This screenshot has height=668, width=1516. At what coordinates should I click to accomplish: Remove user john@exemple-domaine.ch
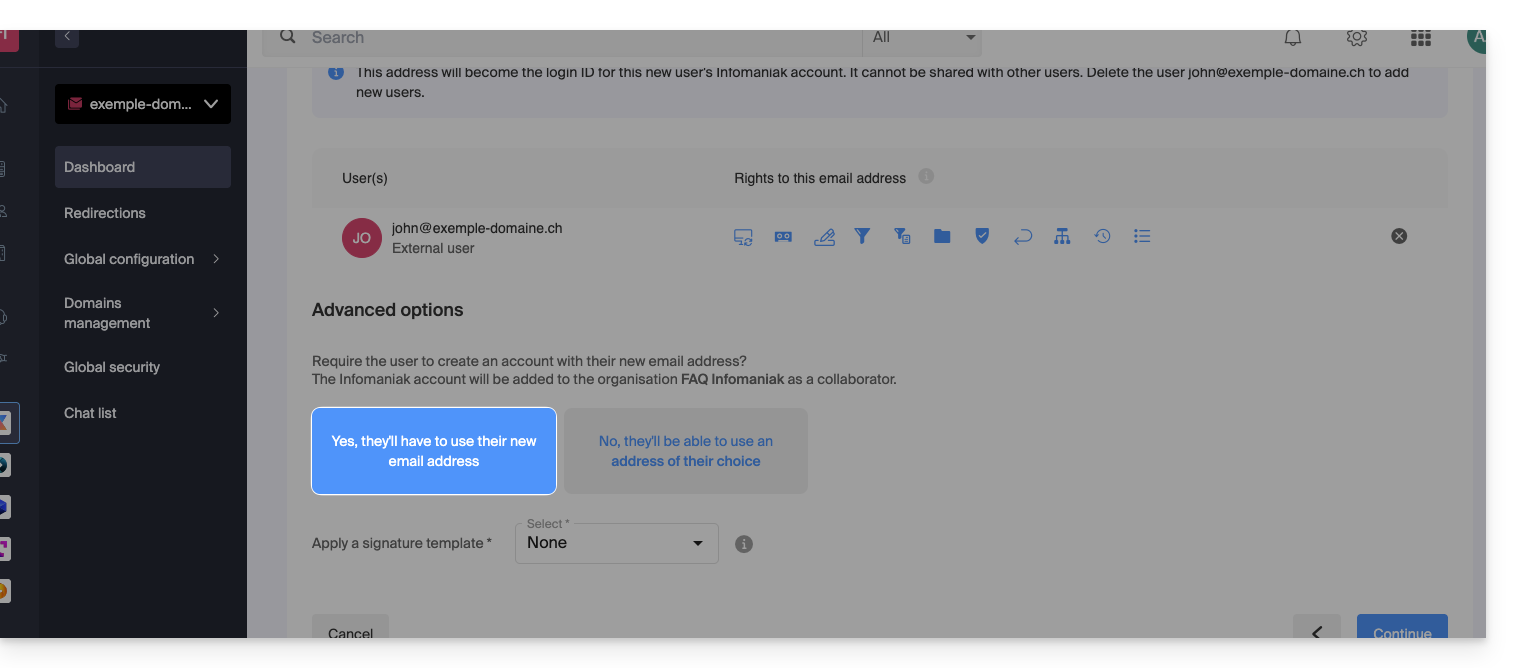click(1399, 236)
